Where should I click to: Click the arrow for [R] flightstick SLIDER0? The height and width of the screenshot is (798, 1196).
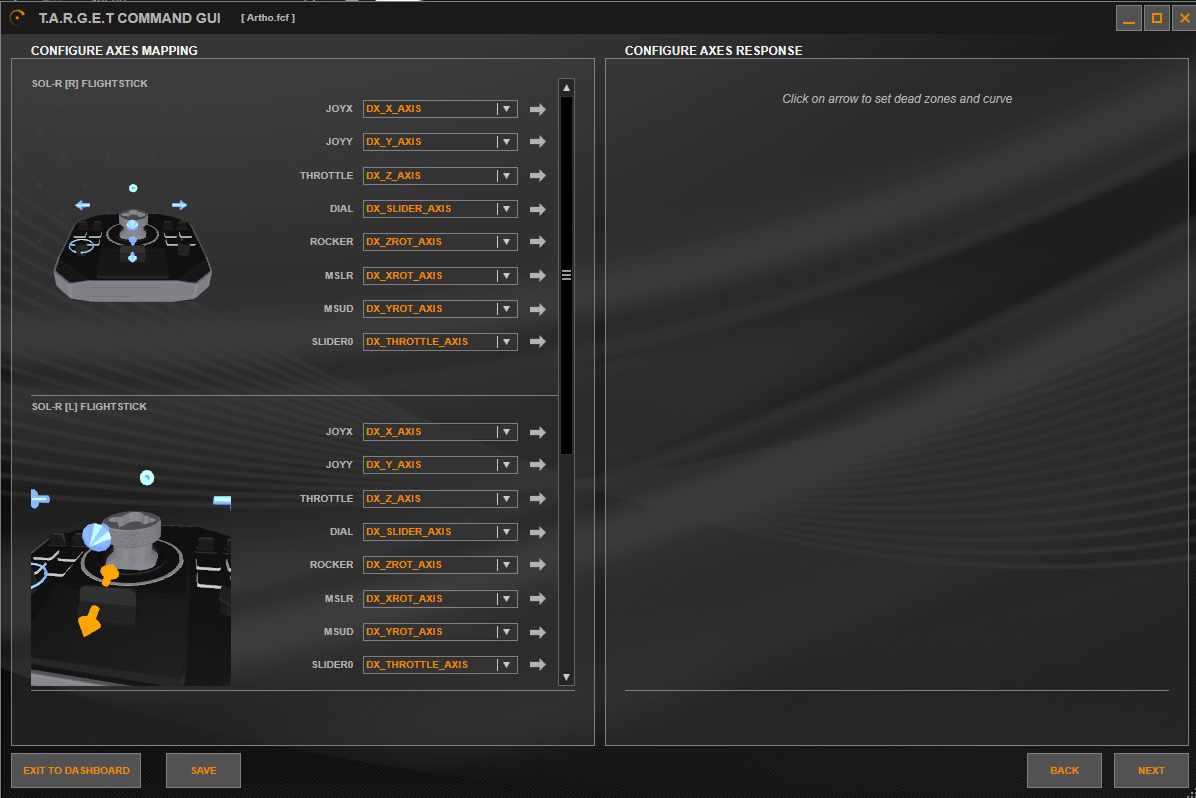click(x=537, y=342)
